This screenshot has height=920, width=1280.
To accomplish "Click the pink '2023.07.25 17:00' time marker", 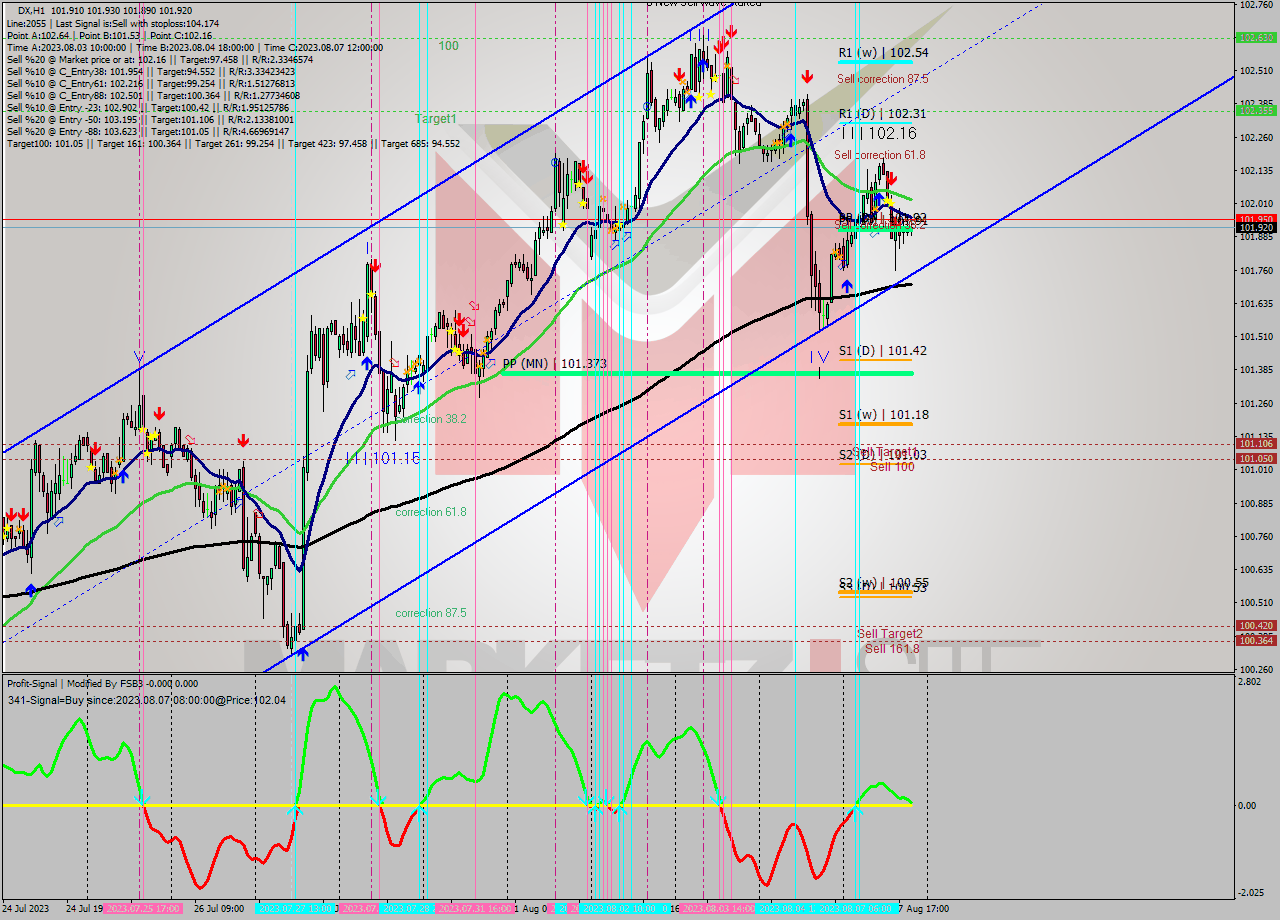I will pos(143,909).
